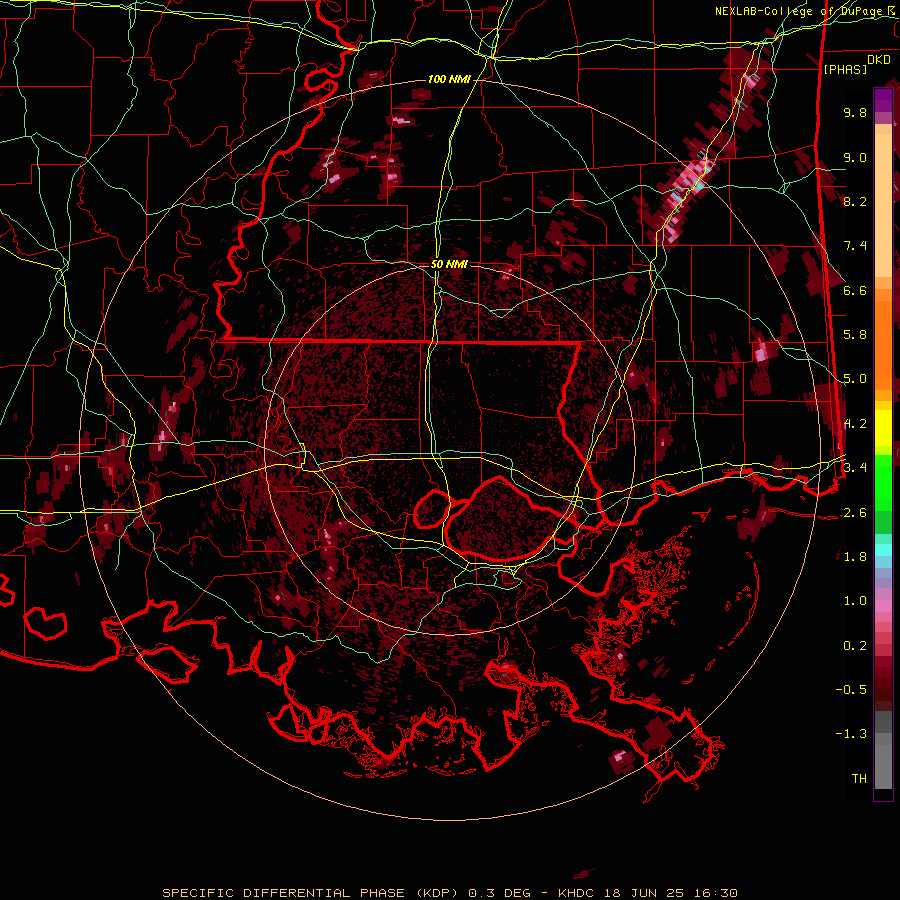Click the 4.2 scale value

(x=855, y=424)
